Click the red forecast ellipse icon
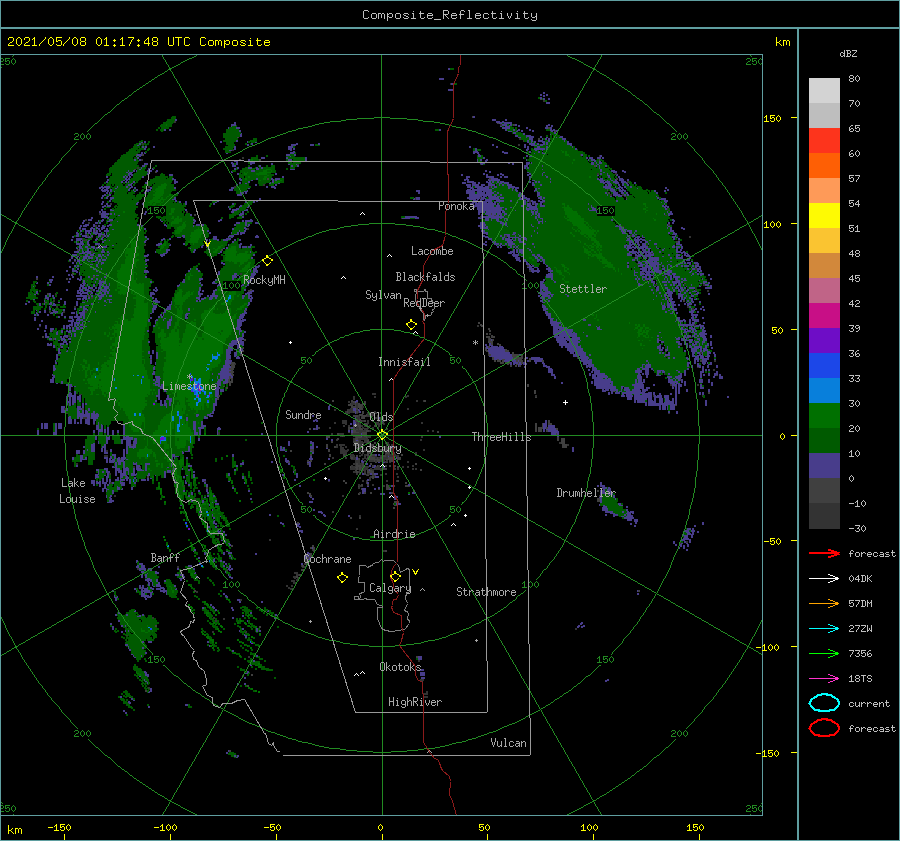This screenshot has width=900, height=841. tap(824, 728)
